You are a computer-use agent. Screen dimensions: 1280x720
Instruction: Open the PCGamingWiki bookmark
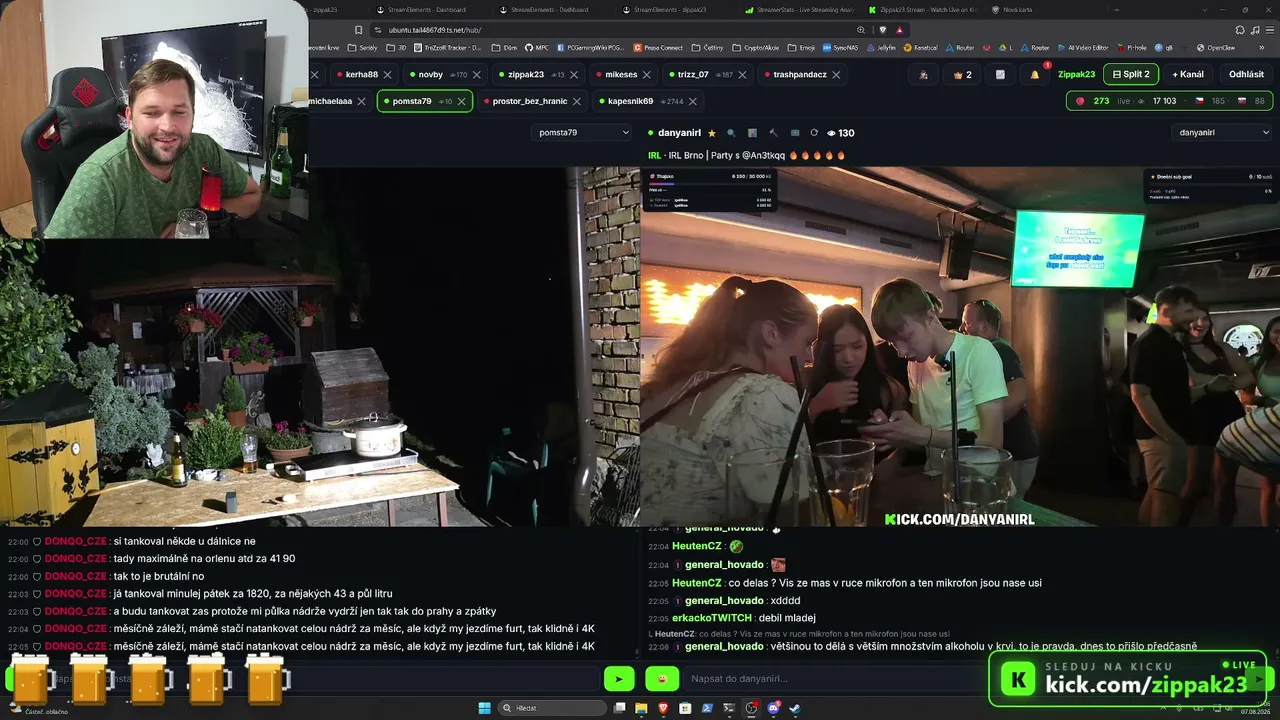click(590, 47)
